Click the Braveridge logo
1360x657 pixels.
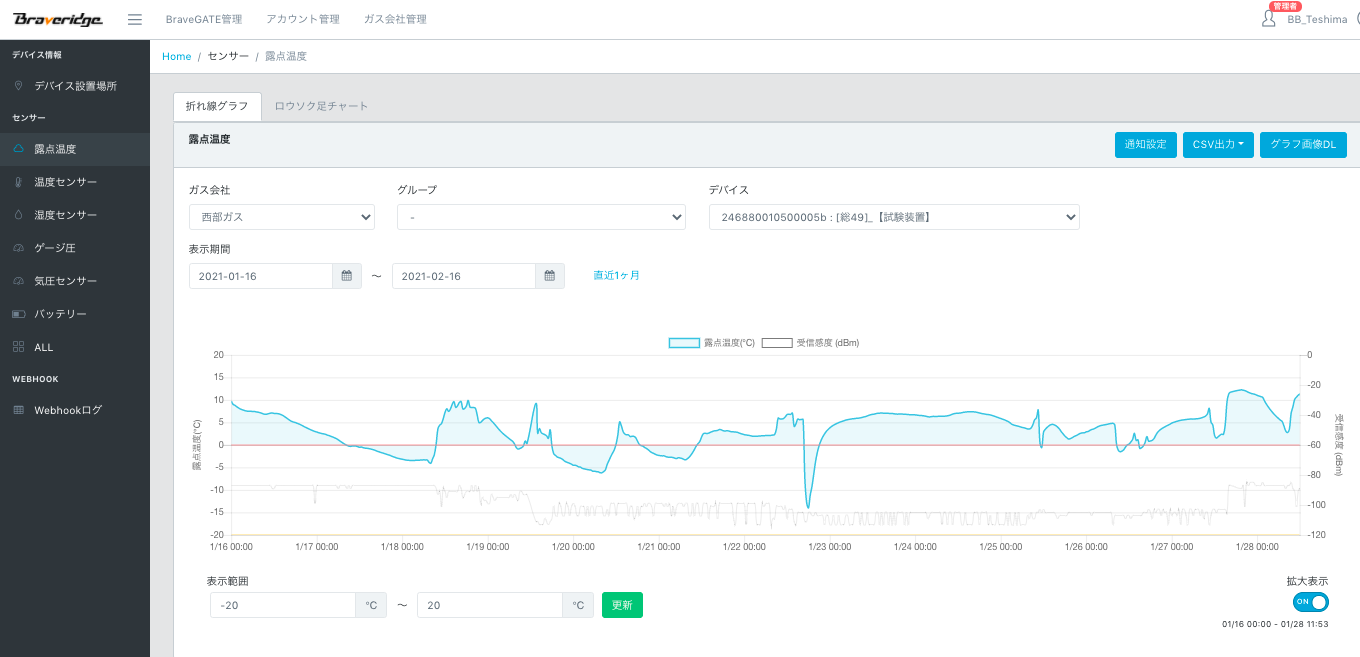click(58, 19)
